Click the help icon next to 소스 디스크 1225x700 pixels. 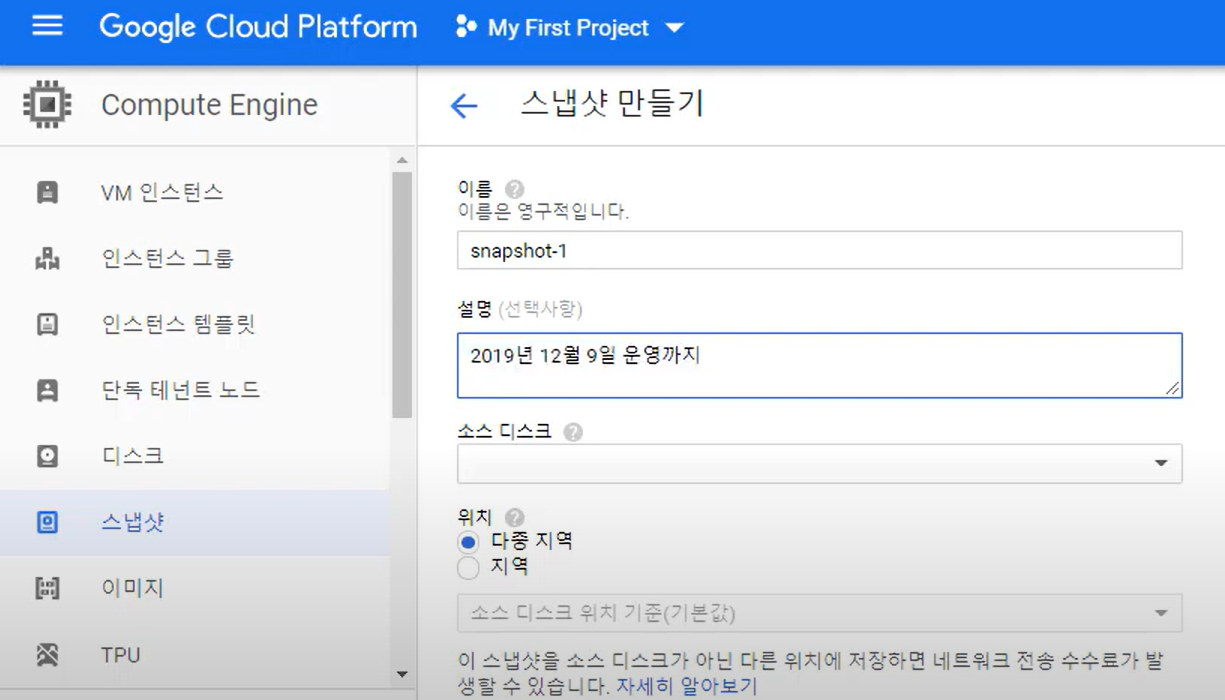tap(573, 432)
